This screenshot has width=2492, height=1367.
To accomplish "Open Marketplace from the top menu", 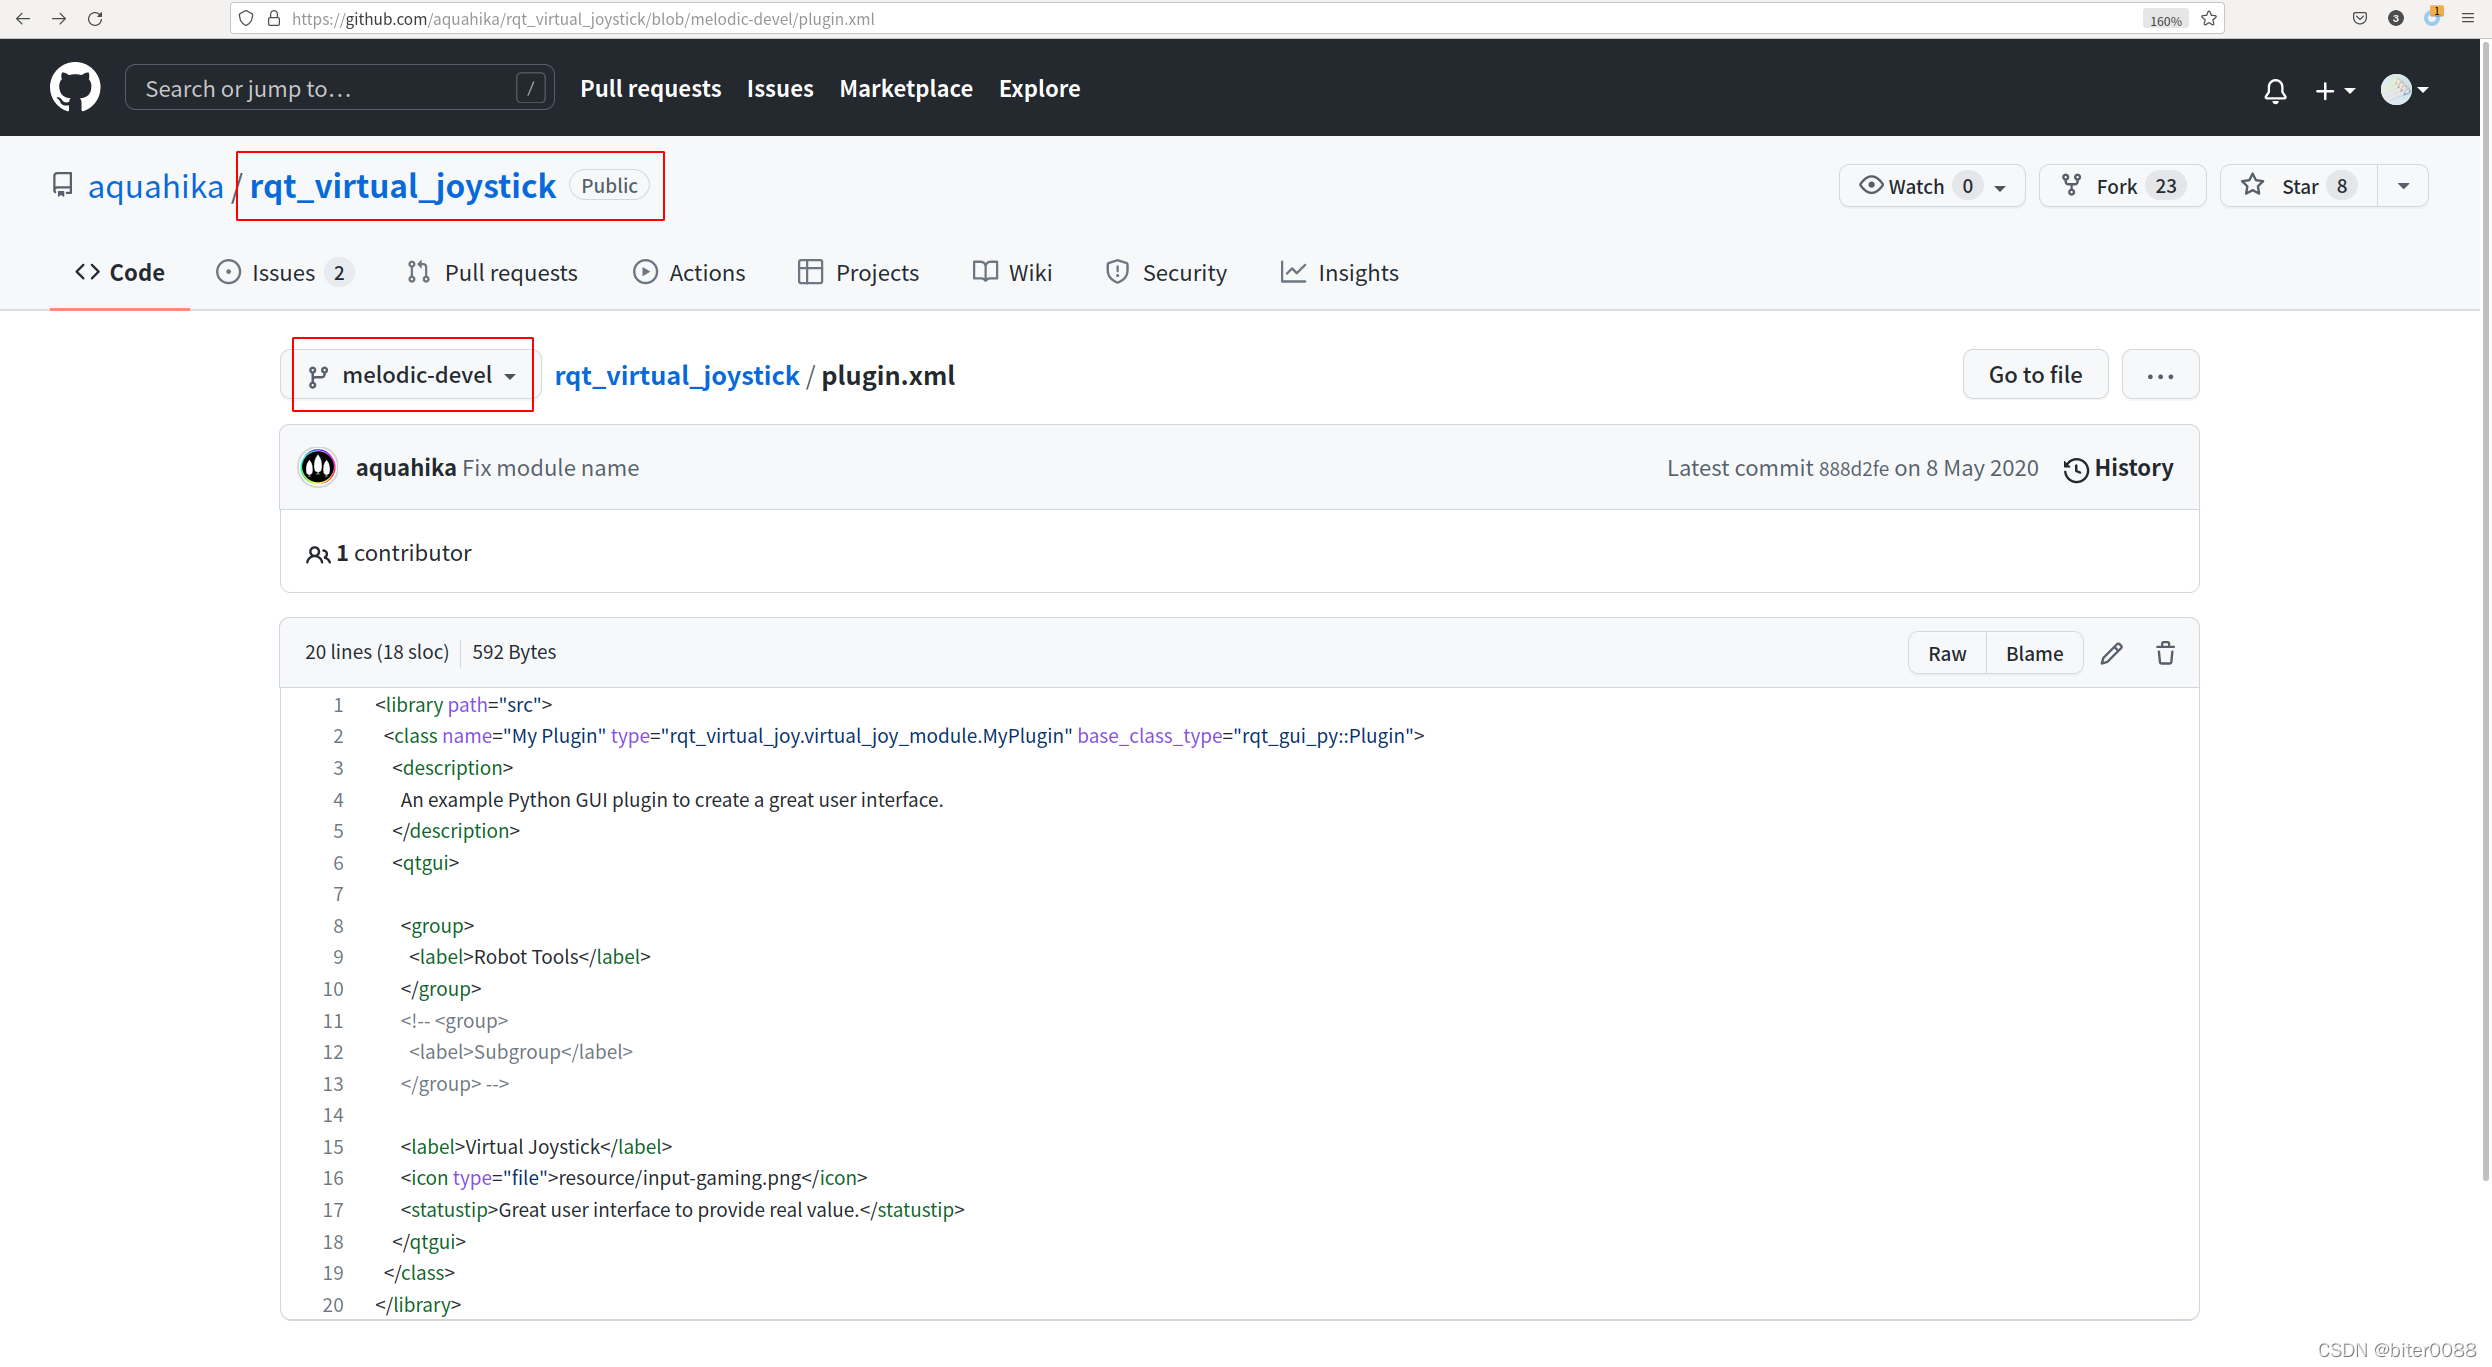I will (x=906, y=88).
